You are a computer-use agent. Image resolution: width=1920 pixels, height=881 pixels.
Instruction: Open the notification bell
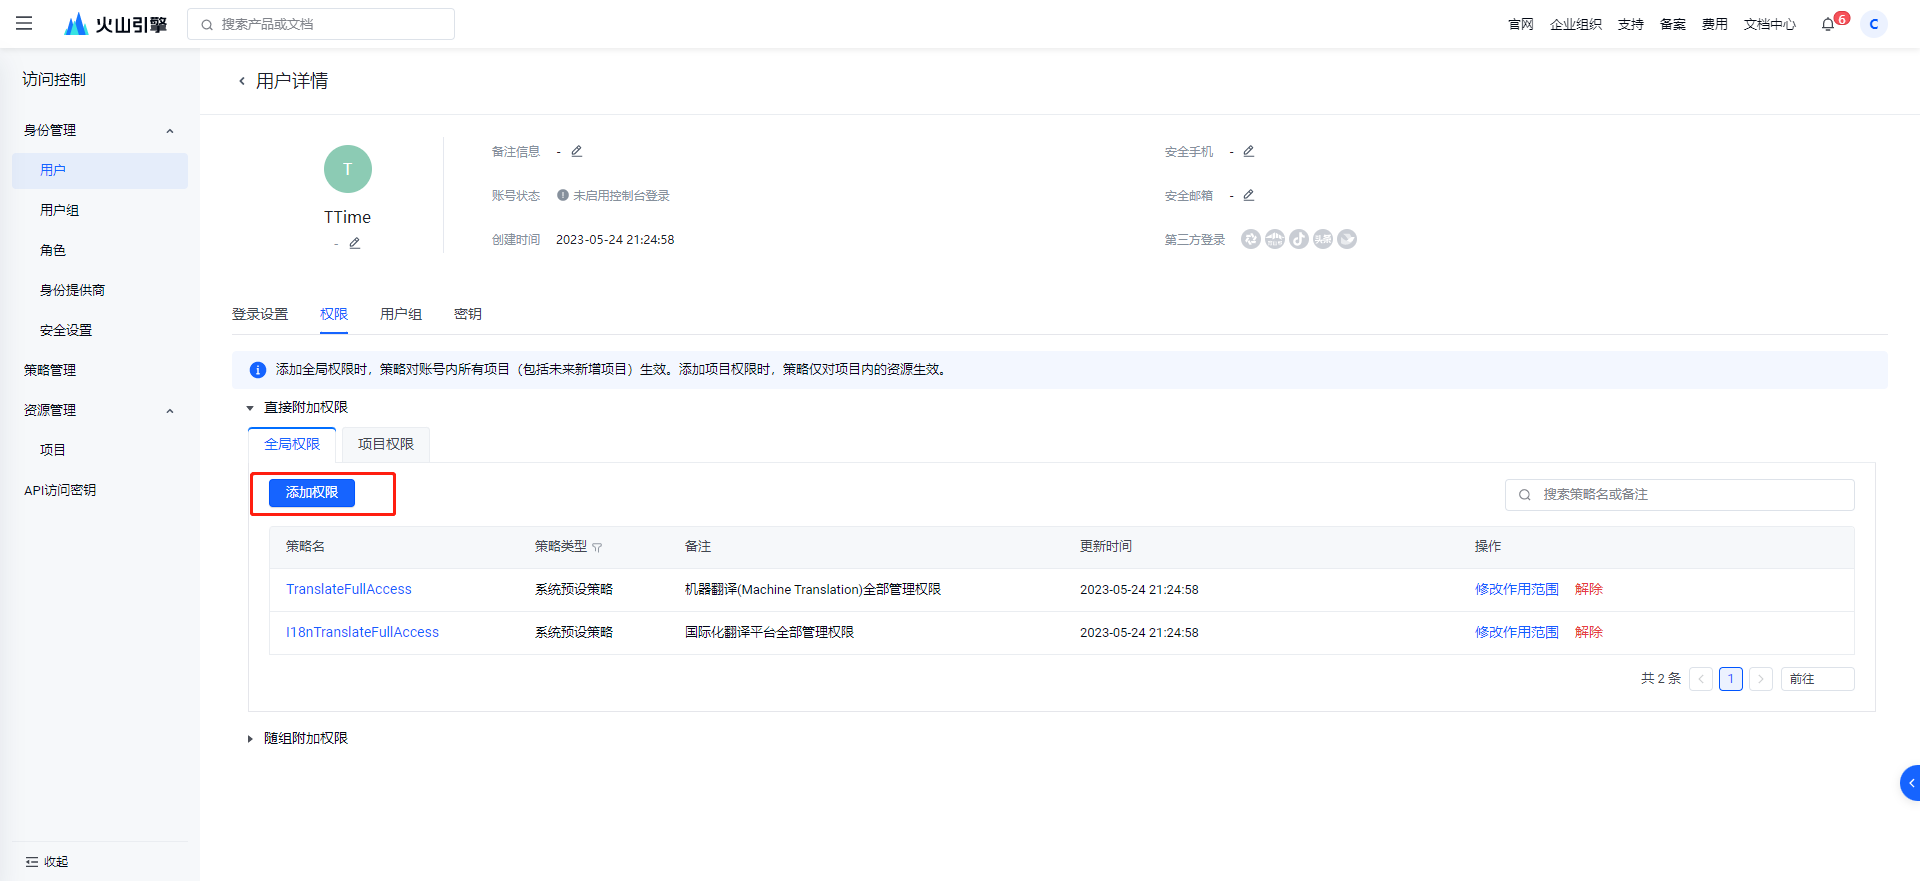(x=1828, y=24)
